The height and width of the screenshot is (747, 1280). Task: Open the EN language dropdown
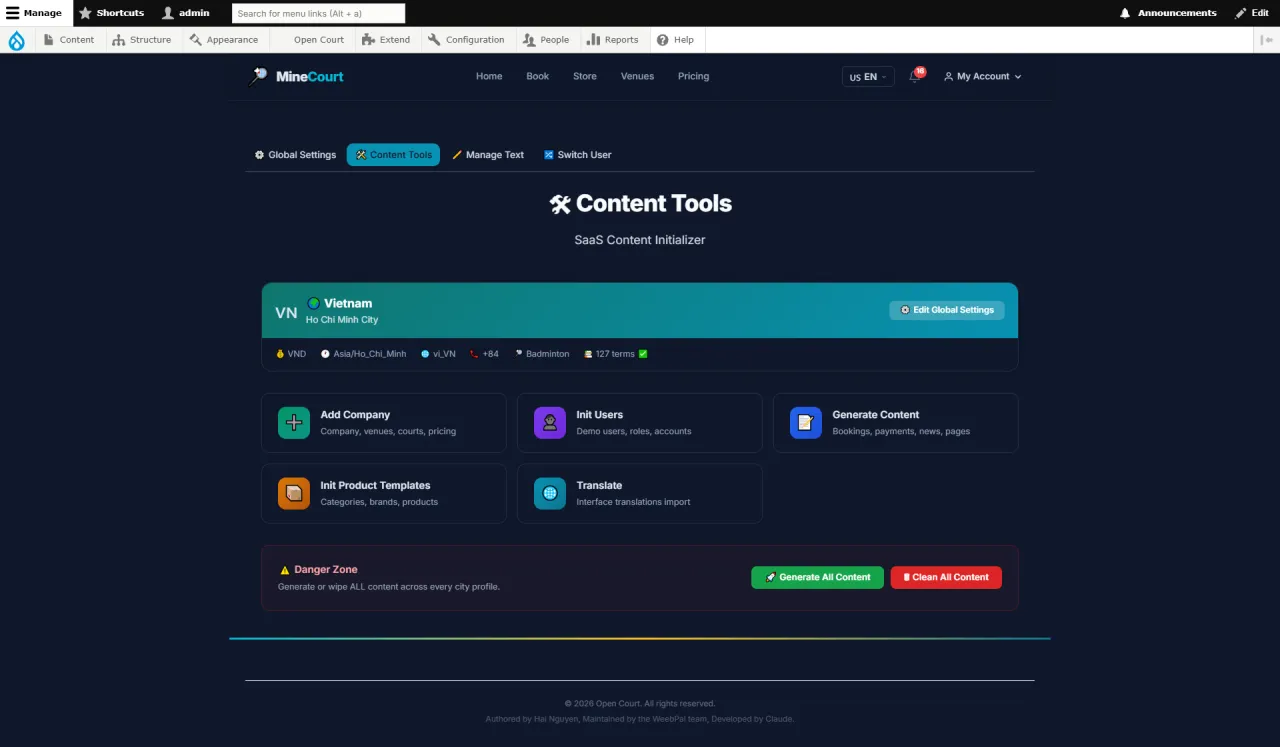pos(868,77)
